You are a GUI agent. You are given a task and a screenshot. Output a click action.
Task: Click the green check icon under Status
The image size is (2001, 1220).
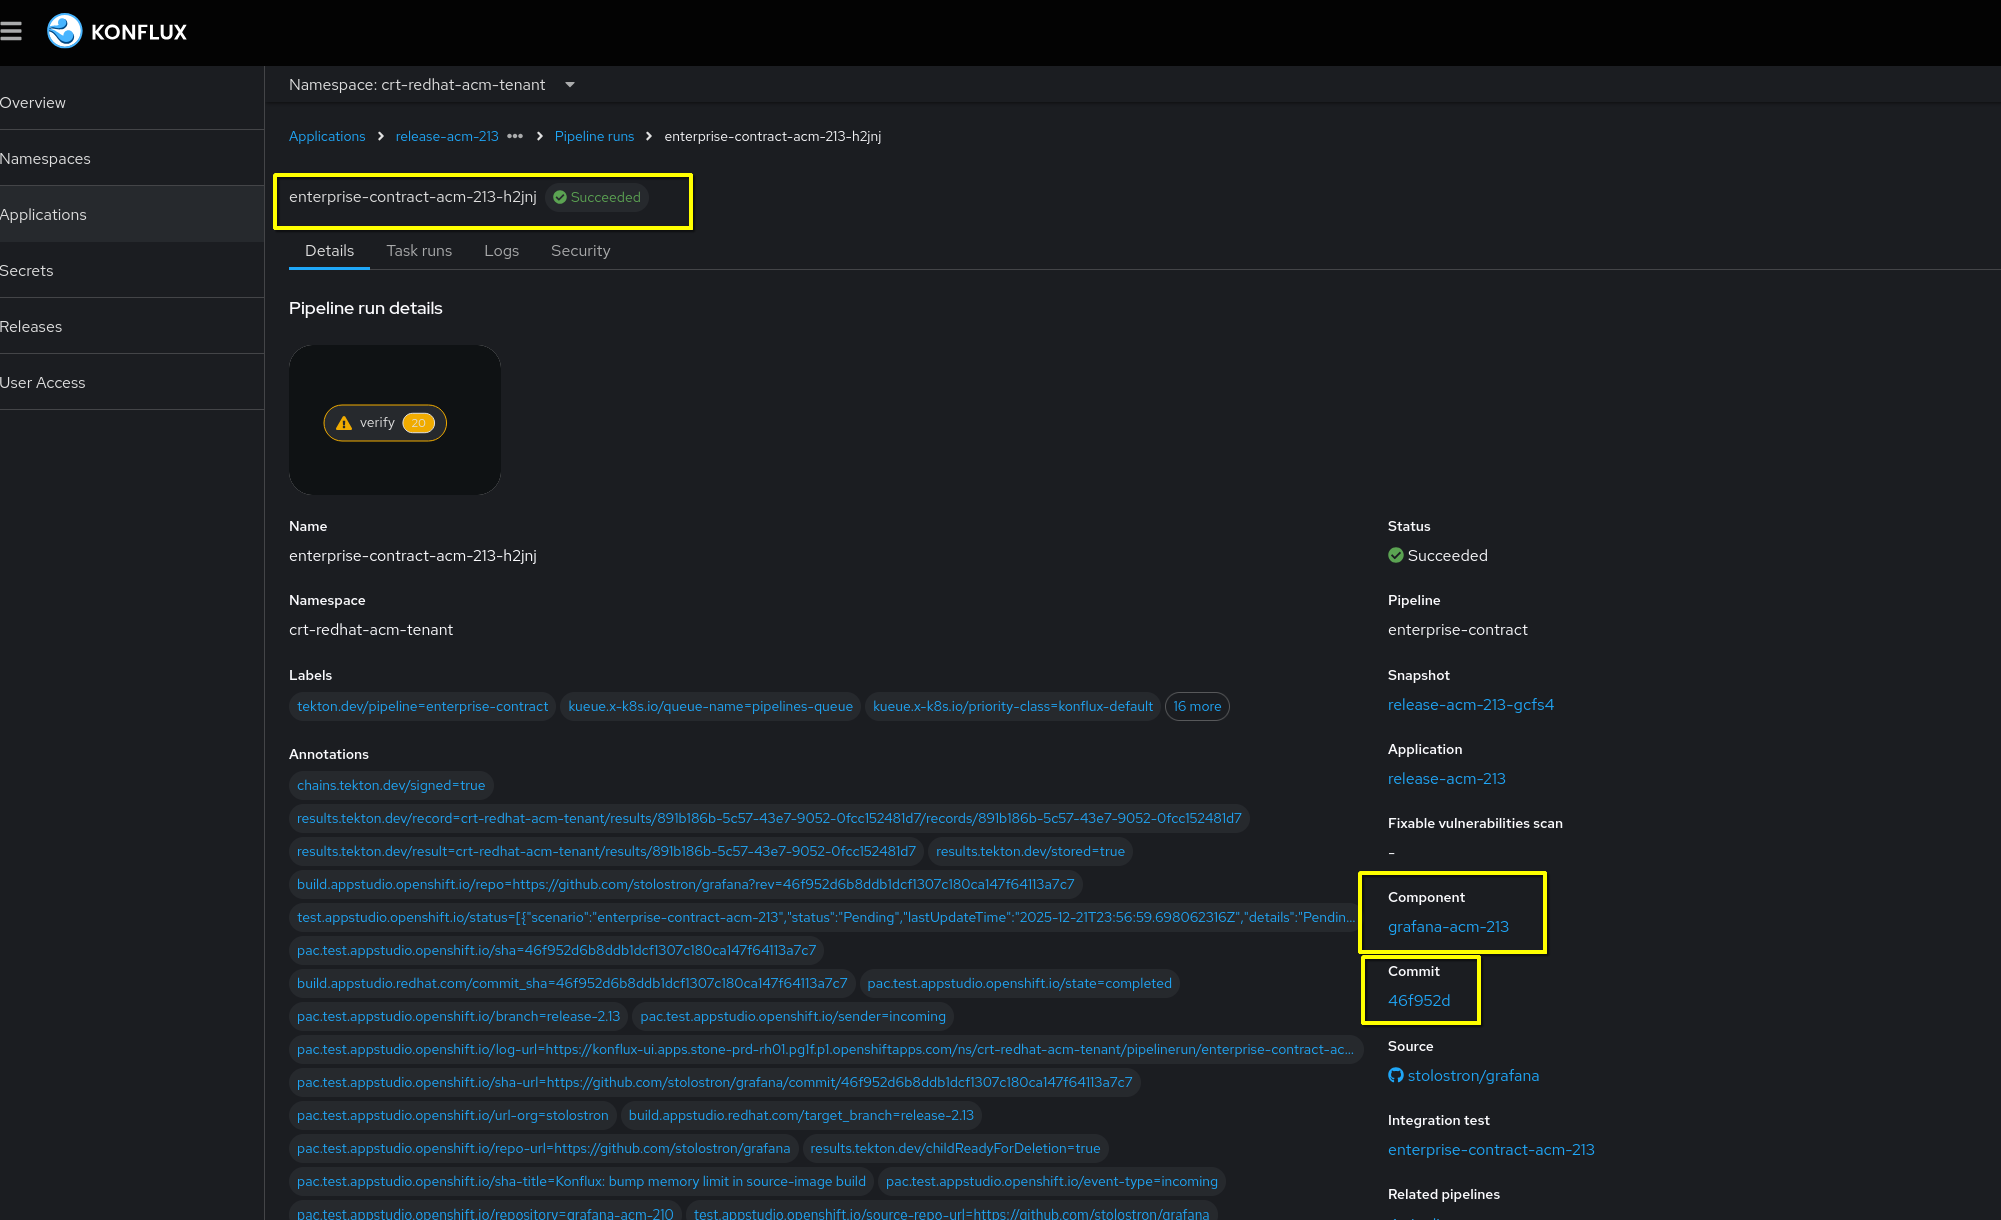1395,555
